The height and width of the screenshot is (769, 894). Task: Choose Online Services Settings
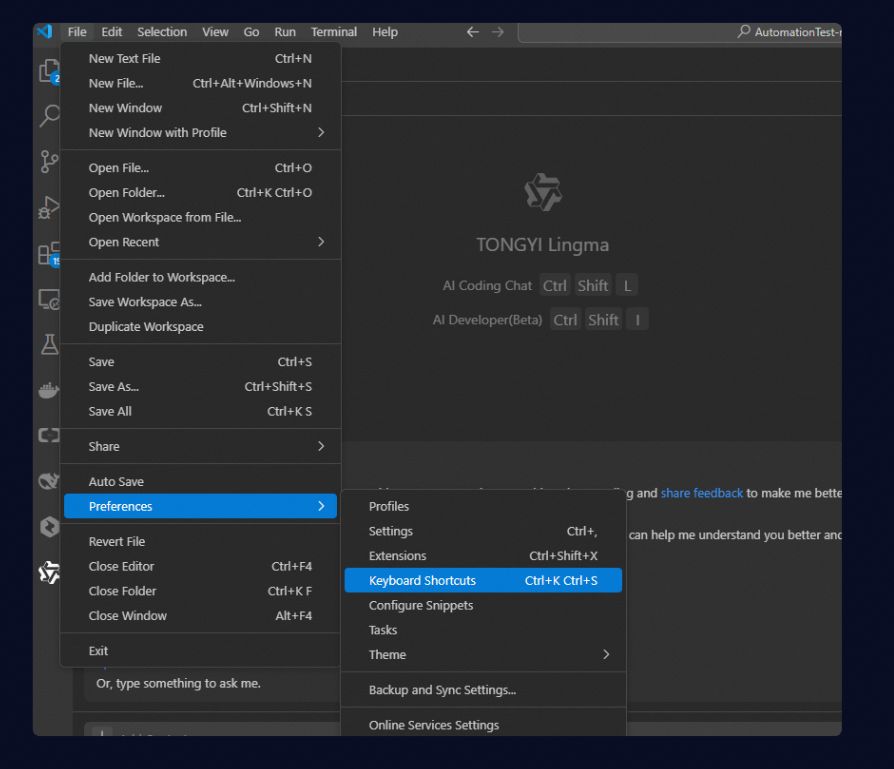click(483, 725)
